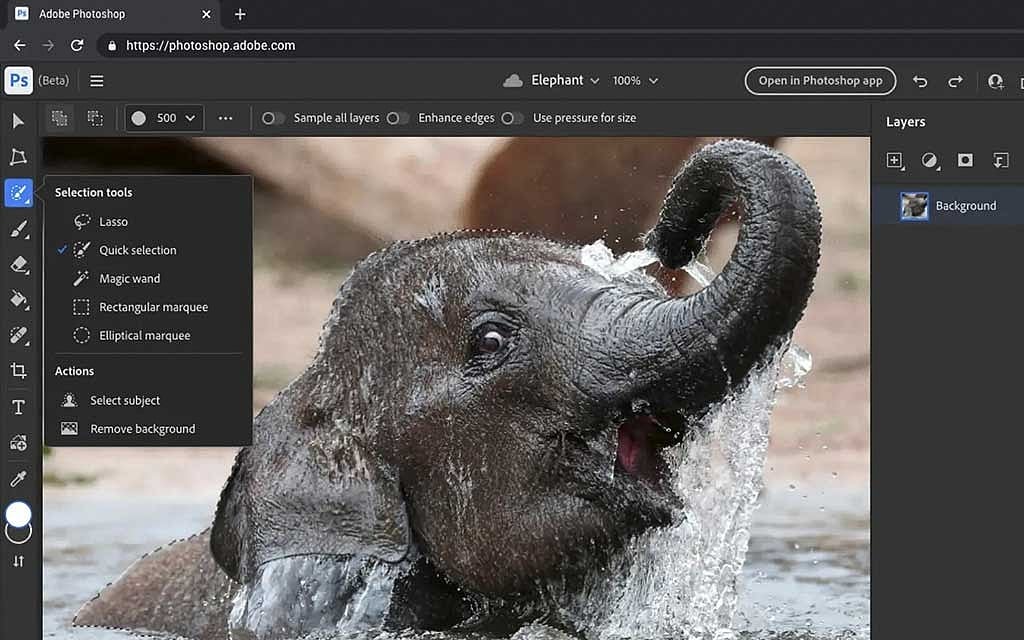Click browser Forward arrow
This screenshot has height=640, width=1024.
pyautogui.click(x=48, y=45)
